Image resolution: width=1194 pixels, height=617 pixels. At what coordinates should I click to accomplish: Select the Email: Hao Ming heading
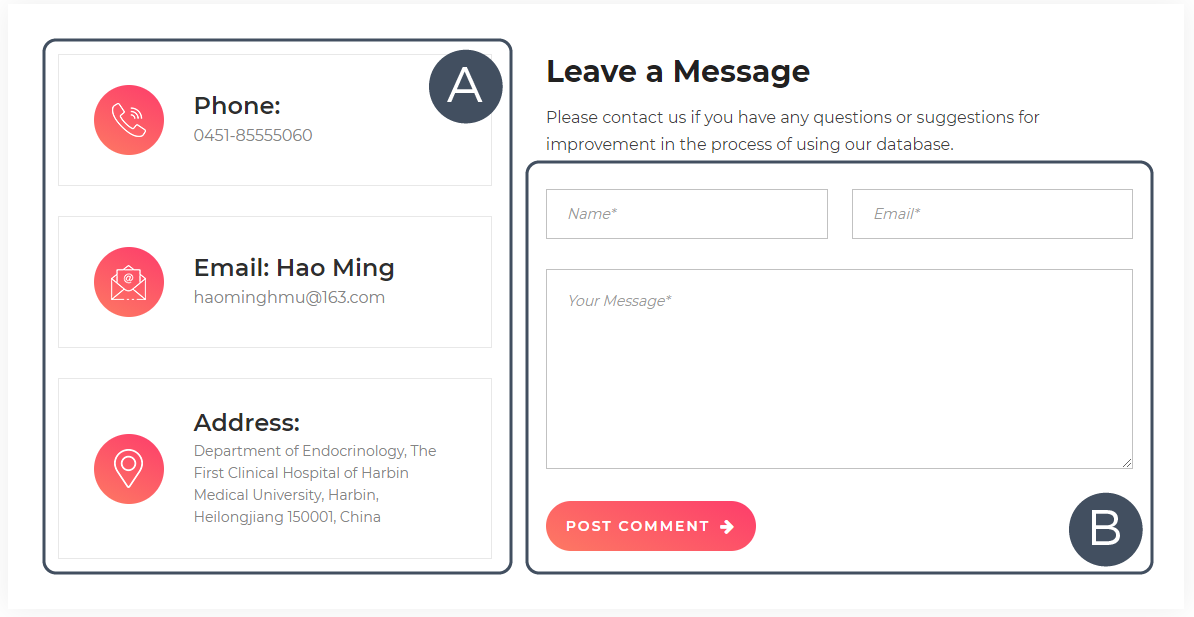point(294,268)
